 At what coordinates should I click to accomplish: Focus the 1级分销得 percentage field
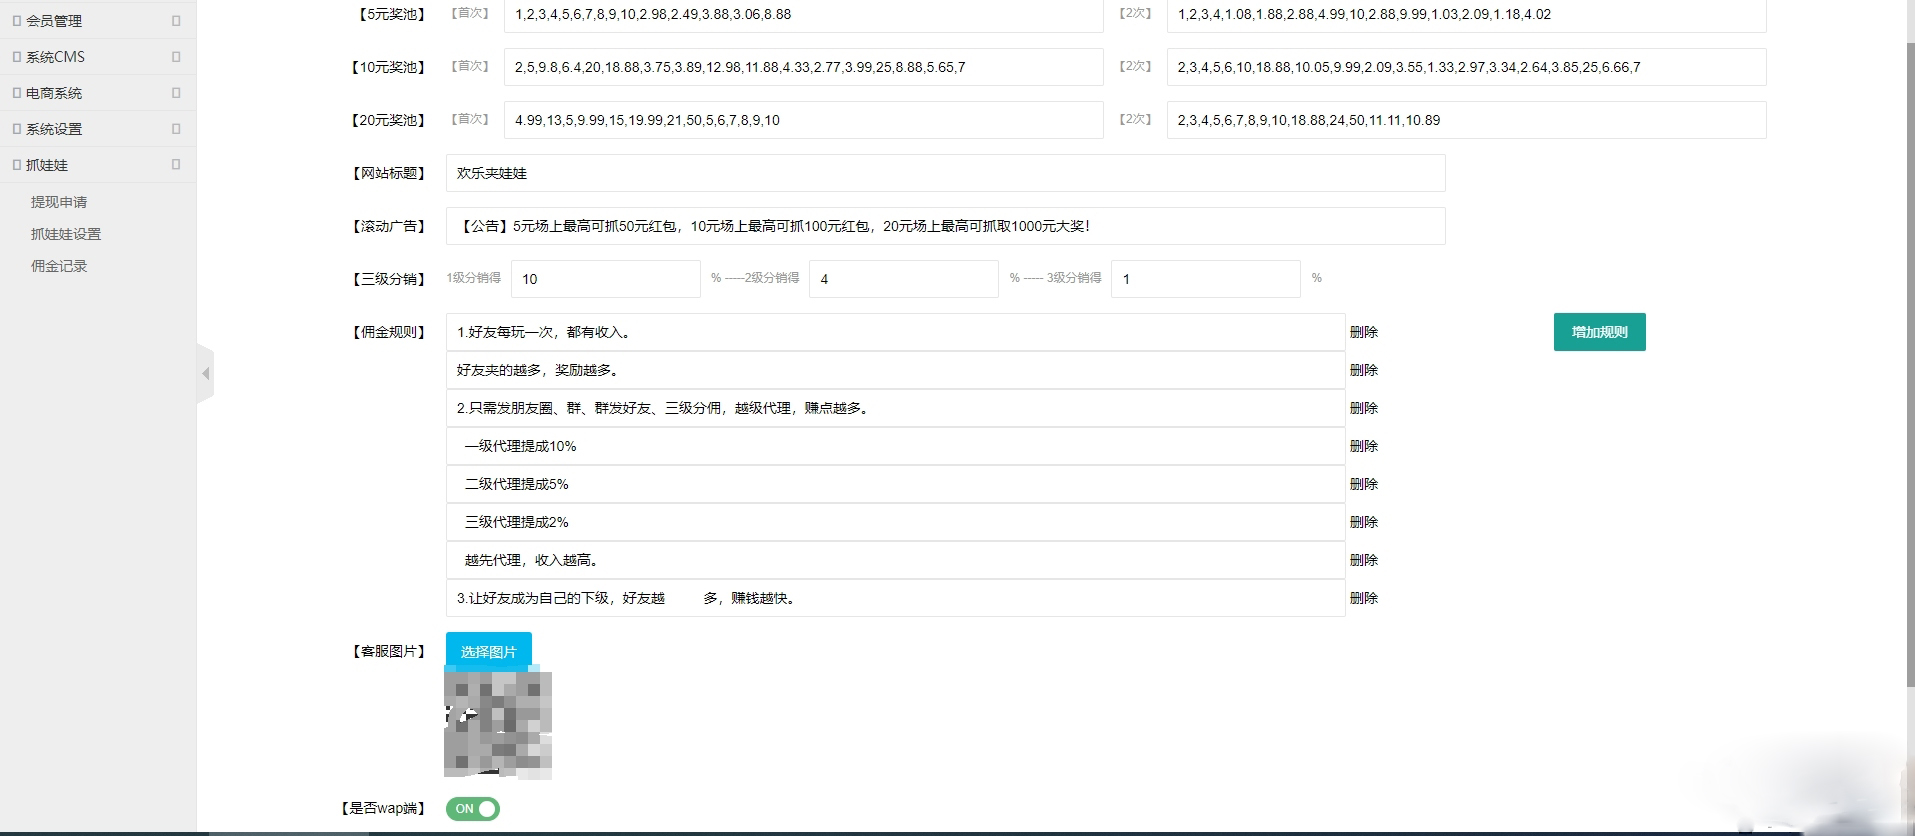click(x=605, y=279)
